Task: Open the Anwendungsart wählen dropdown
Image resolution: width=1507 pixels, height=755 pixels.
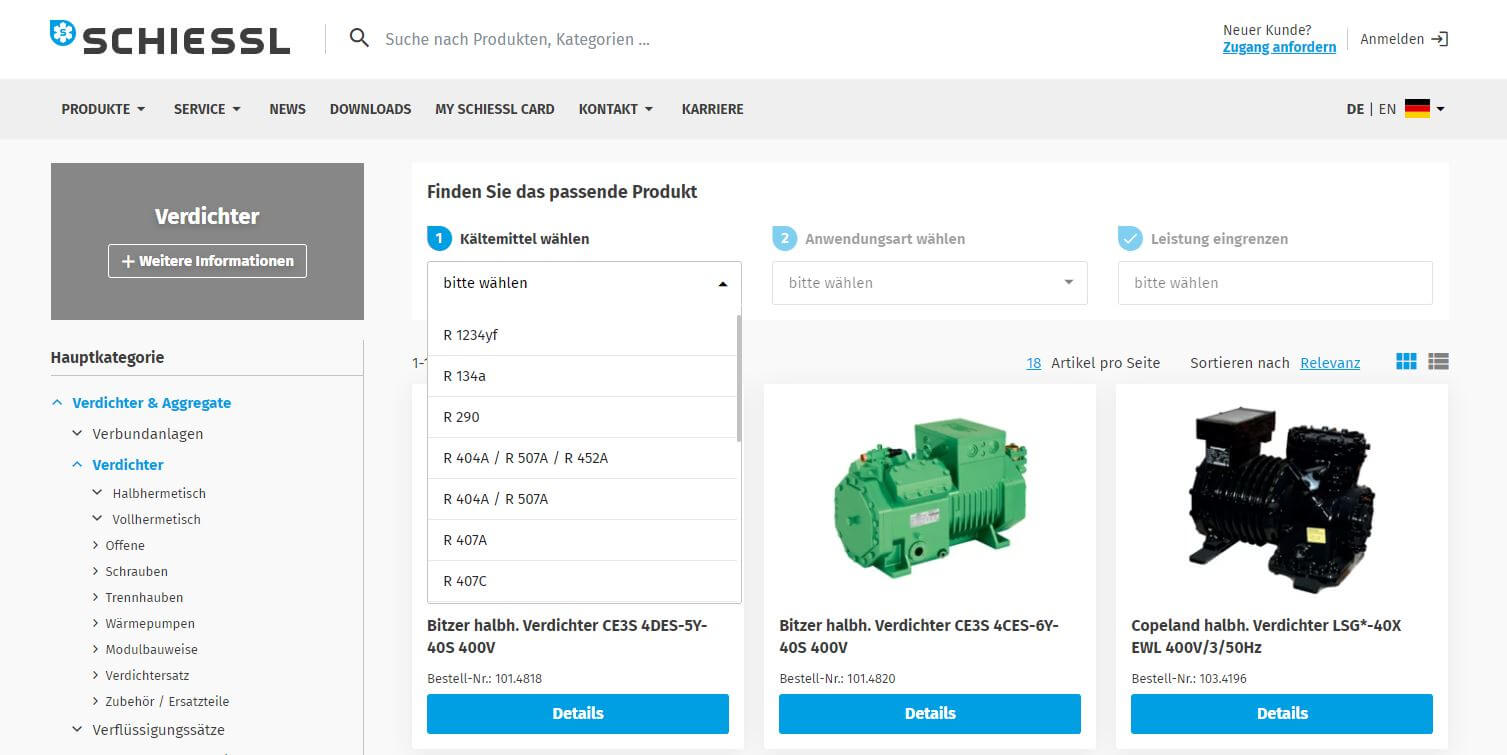Action: click(929, 283)
